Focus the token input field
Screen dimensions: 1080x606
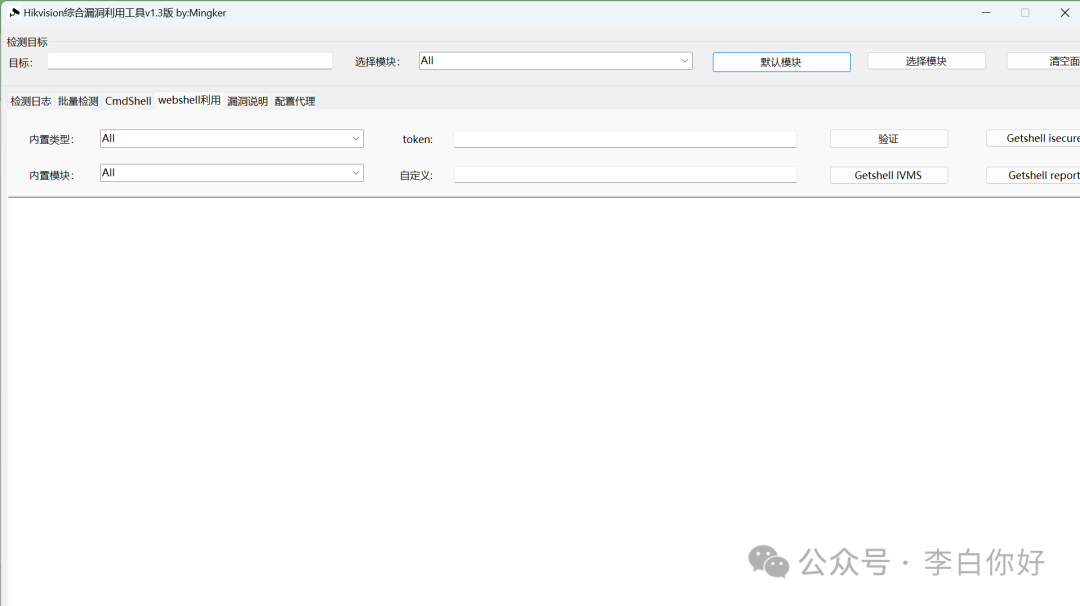click(x=625, y=139)
